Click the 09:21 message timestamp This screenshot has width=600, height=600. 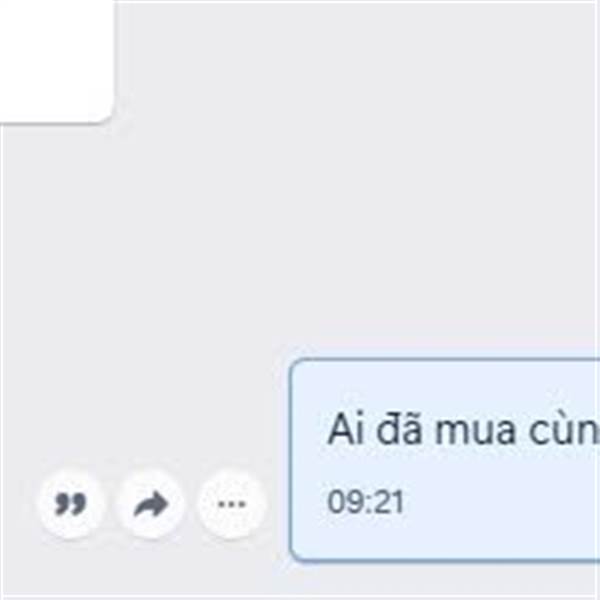pos(366,502)
